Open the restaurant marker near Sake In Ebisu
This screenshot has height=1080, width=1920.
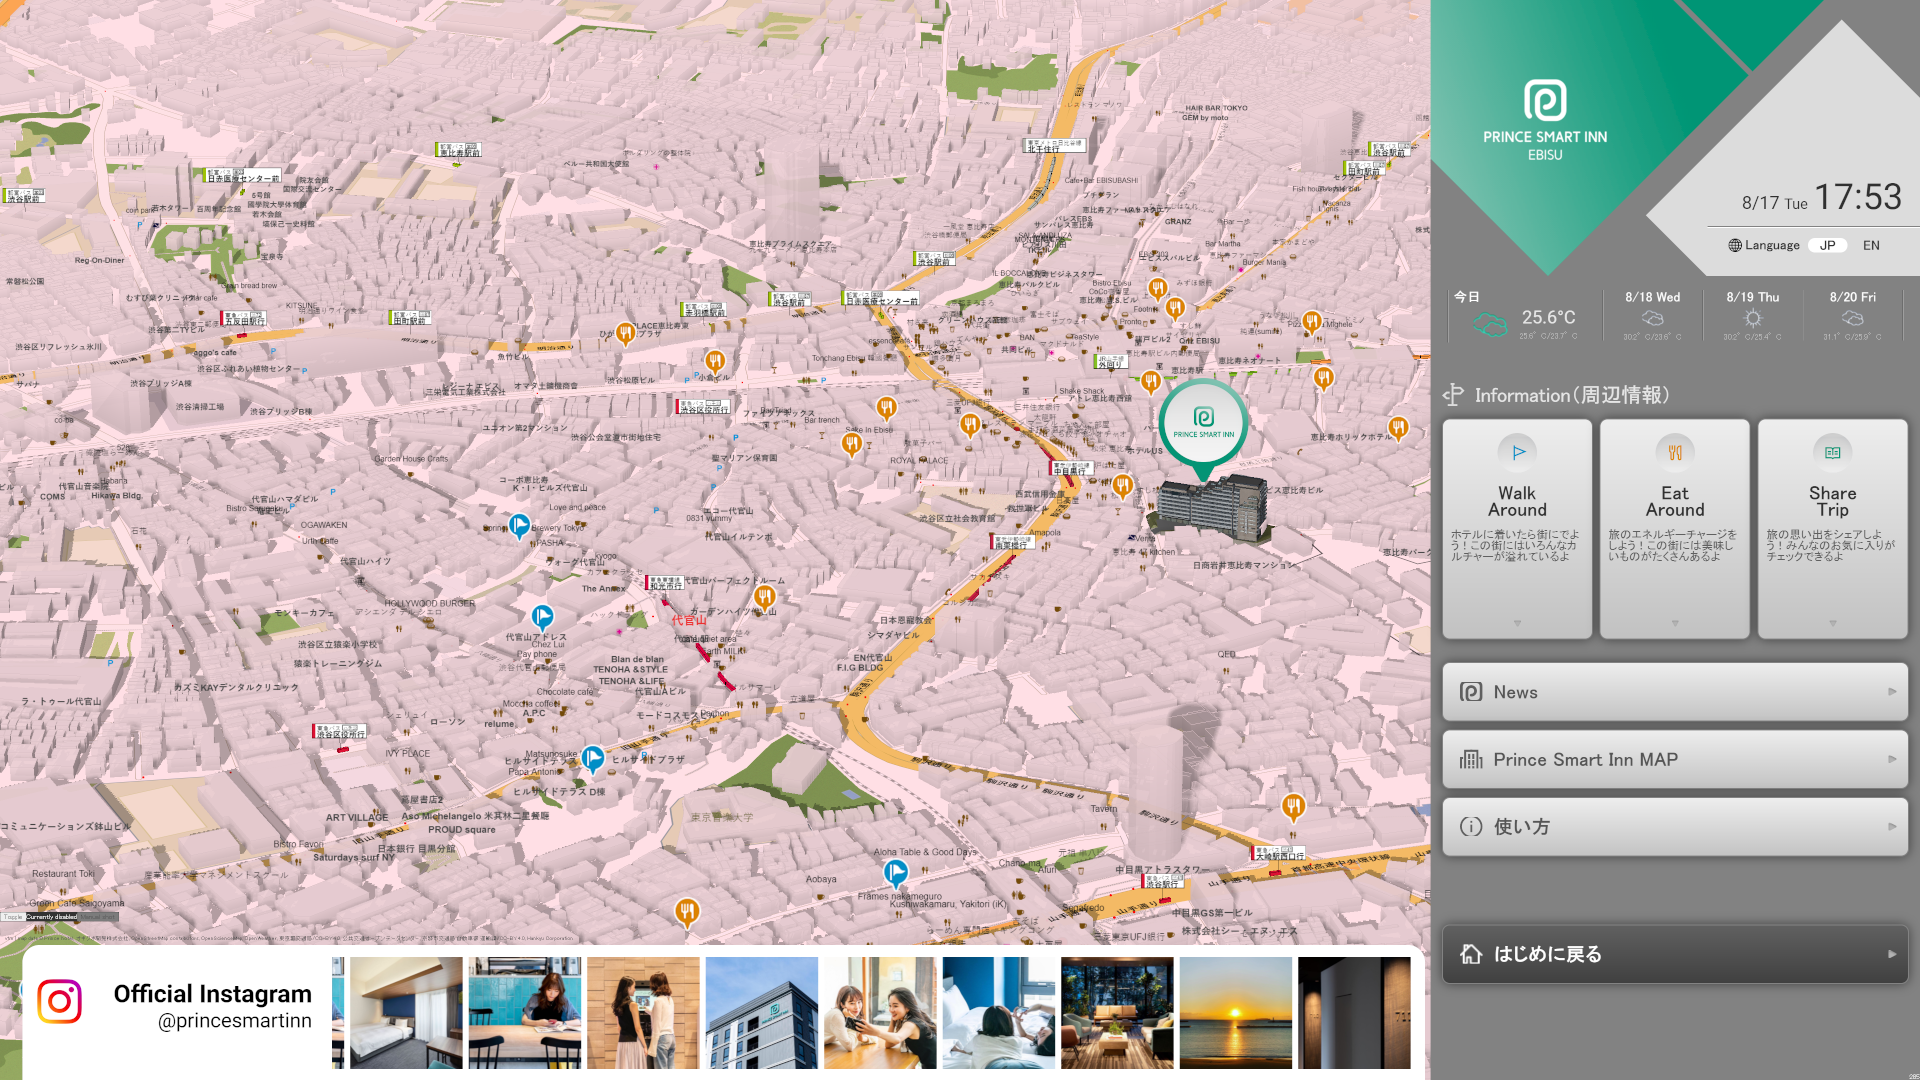(851, 444)
